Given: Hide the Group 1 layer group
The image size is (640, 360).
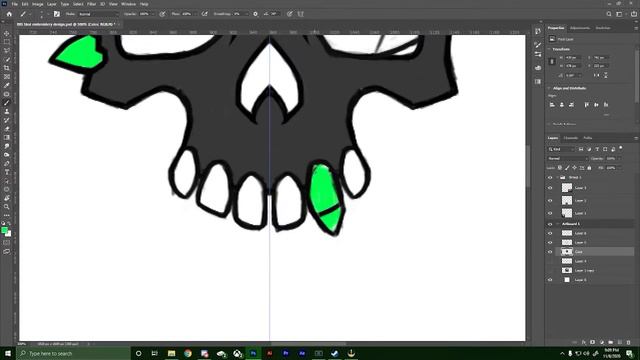Looking at the screenshot, I should coord(550,178).
